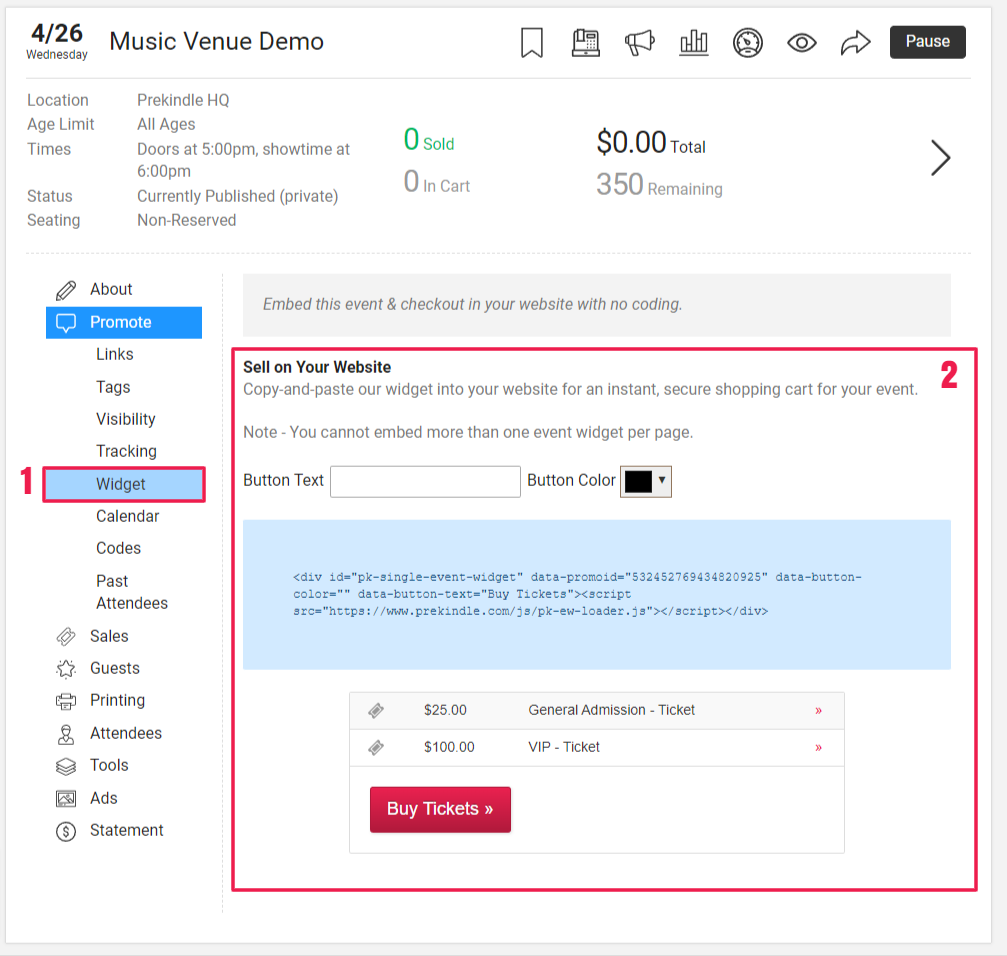Viewport: 1007px width, 956px height.
Task: Click the star icon beside Guests
Action: coord(66,669)
